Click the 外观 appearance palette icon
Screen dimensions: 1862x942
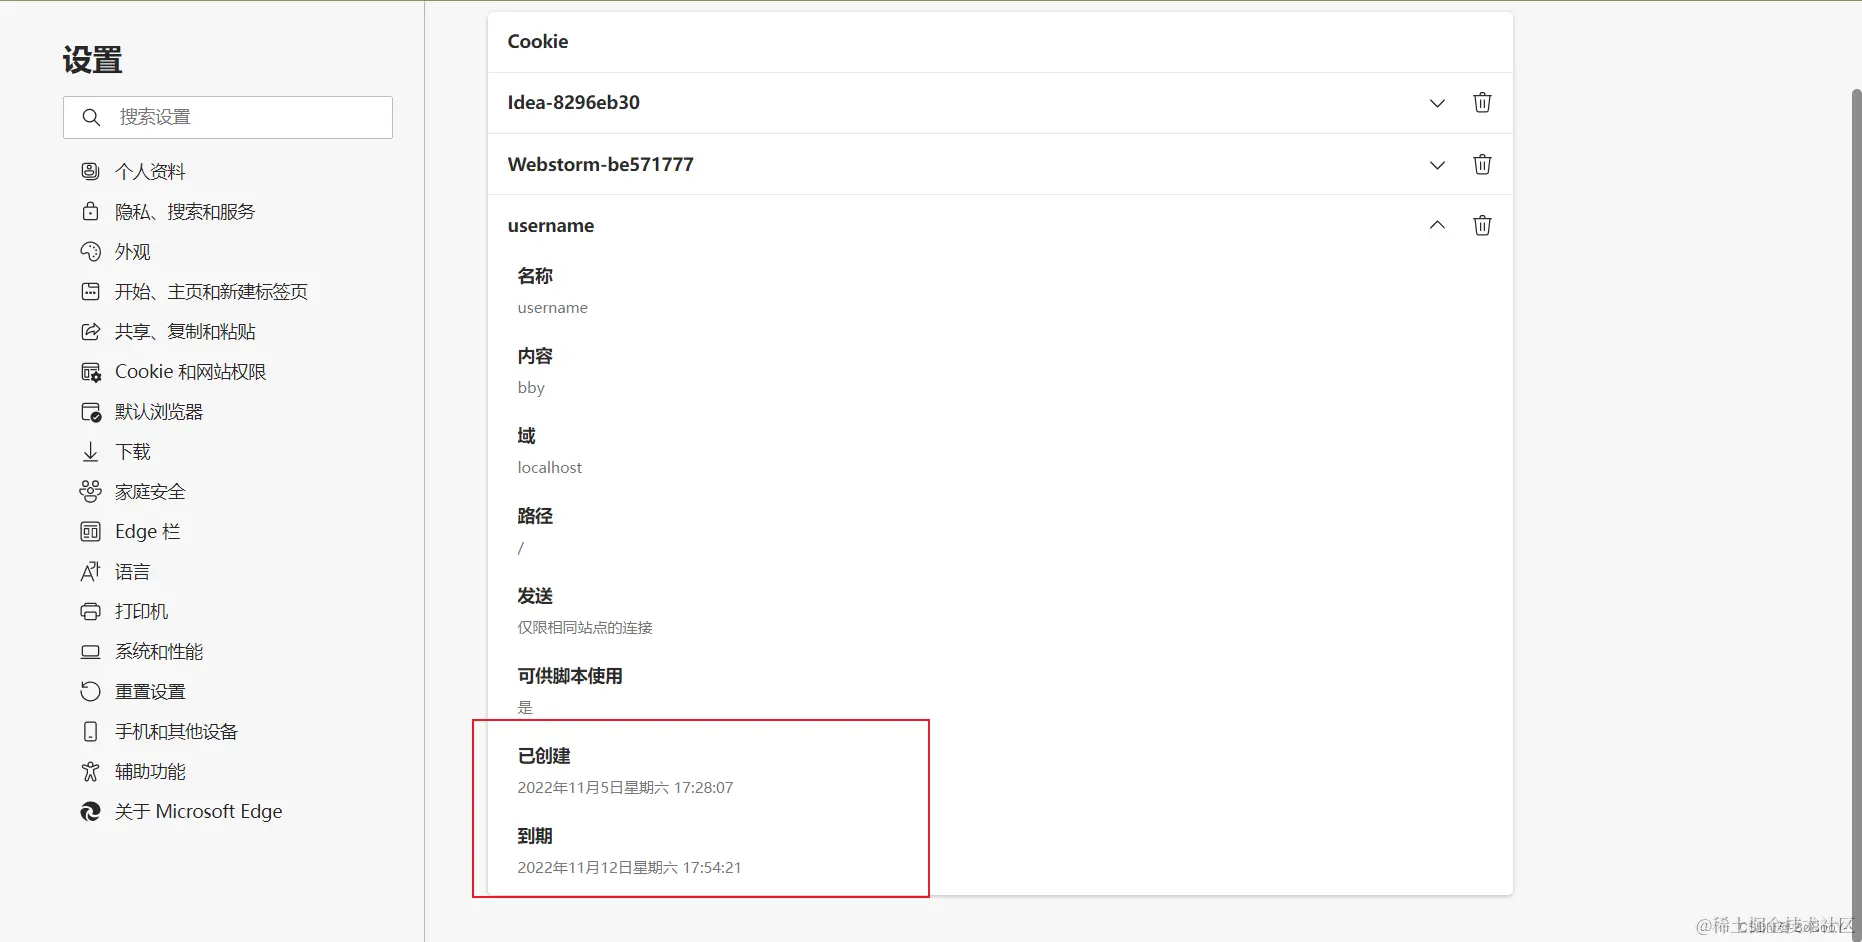[x=90, y=251]
